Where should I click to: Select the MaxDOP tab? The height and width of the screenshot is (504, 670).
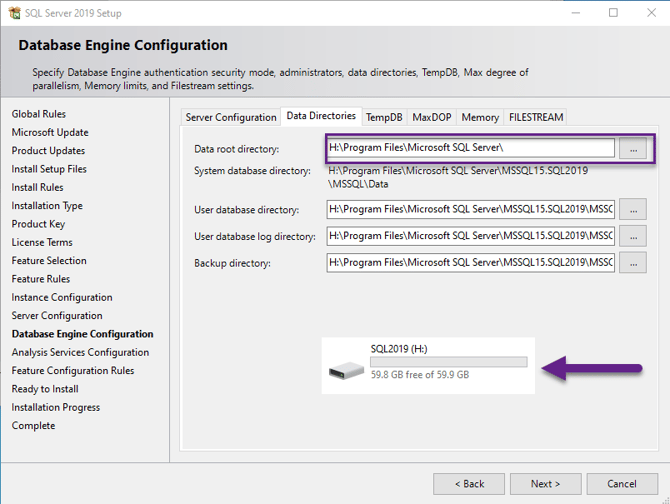(x=431, y=117)
